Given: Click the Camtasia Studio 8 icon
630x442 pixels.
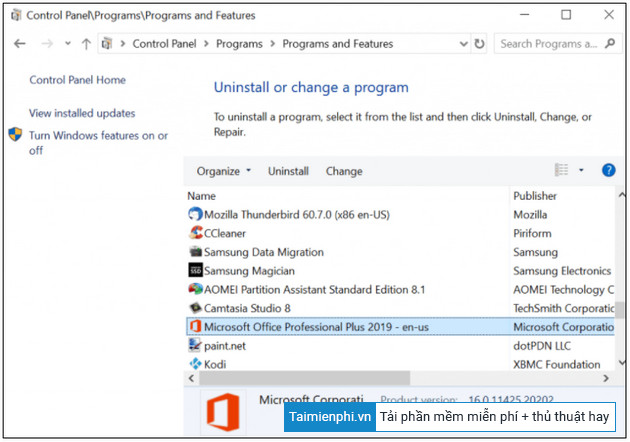Looking at the screenshot, I should 196,308.
